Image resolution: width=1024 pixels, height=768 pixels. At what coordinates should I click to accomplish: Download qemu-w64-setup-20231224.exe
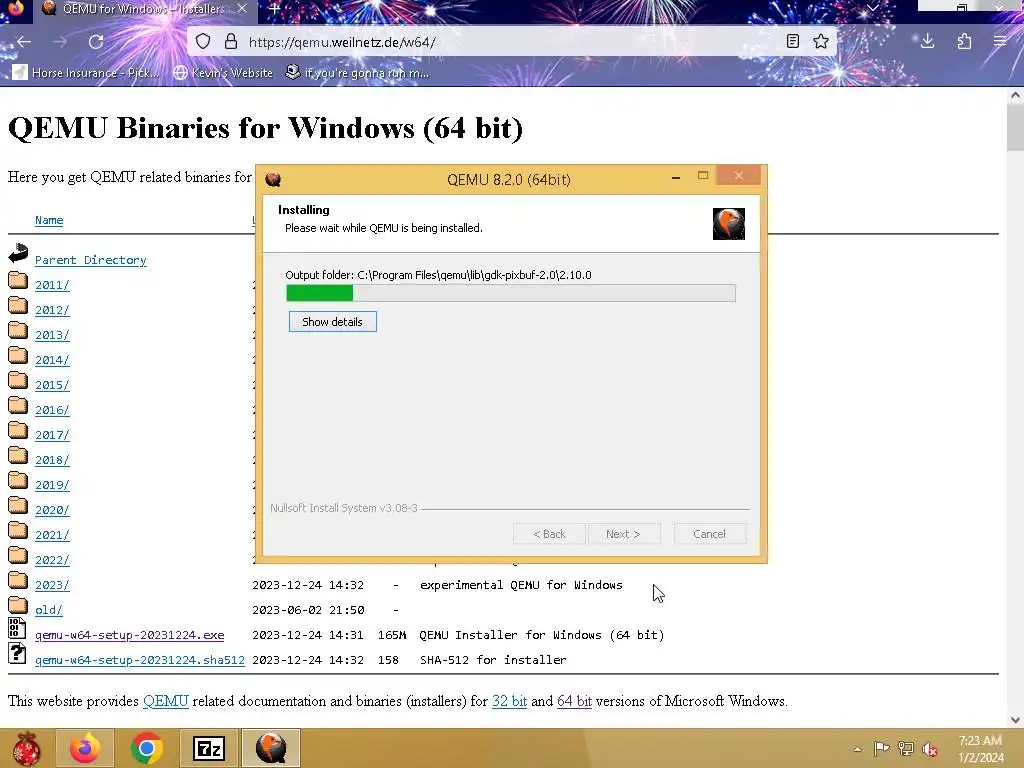point(129,635)
